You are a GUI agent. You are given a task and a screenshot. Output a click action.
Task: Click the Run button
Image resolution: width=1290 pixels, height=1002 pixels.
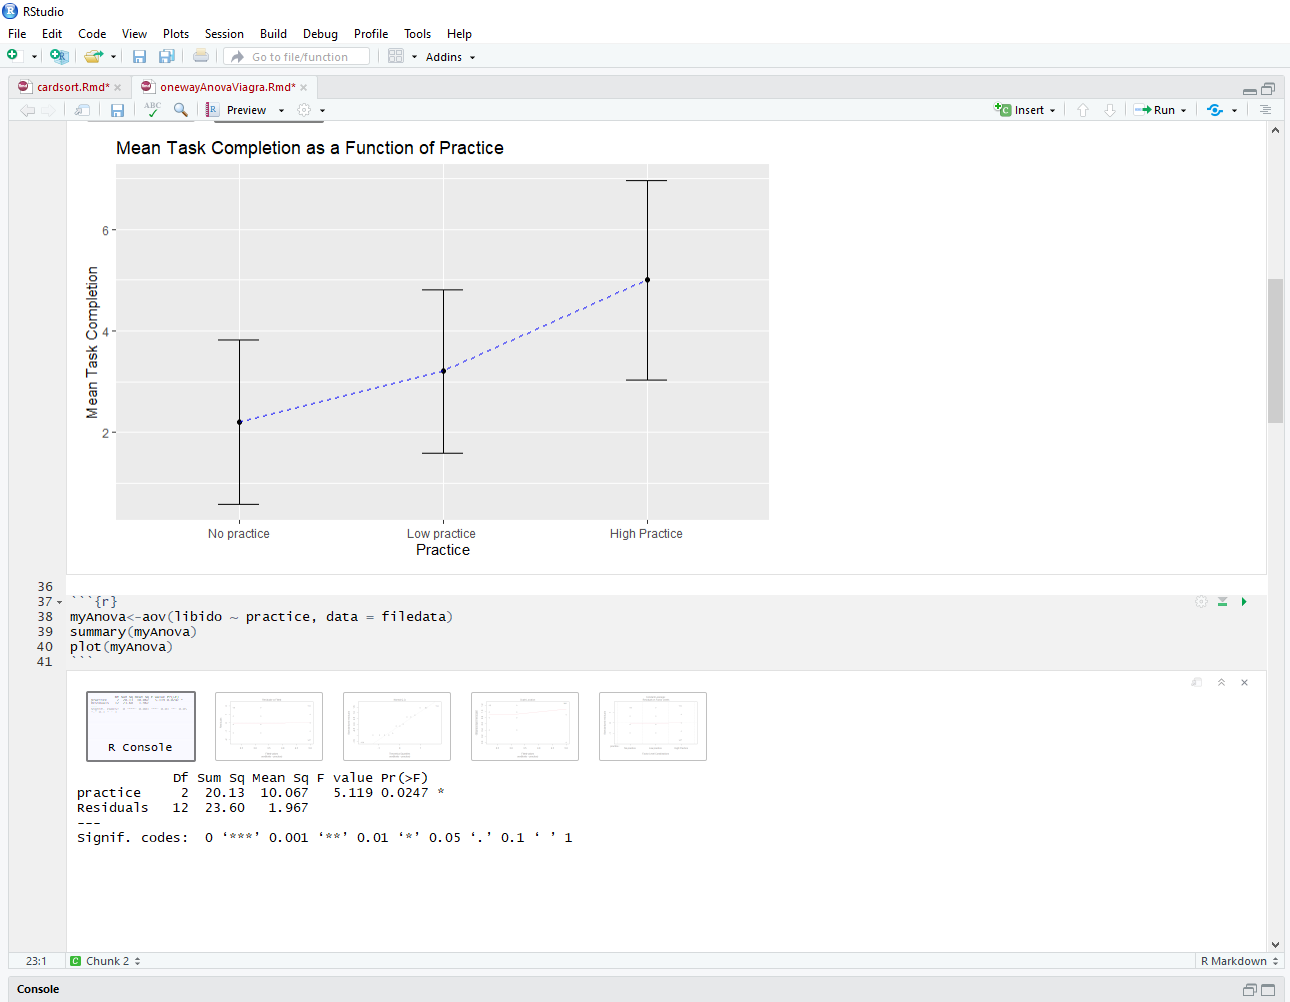[1155, 110]
